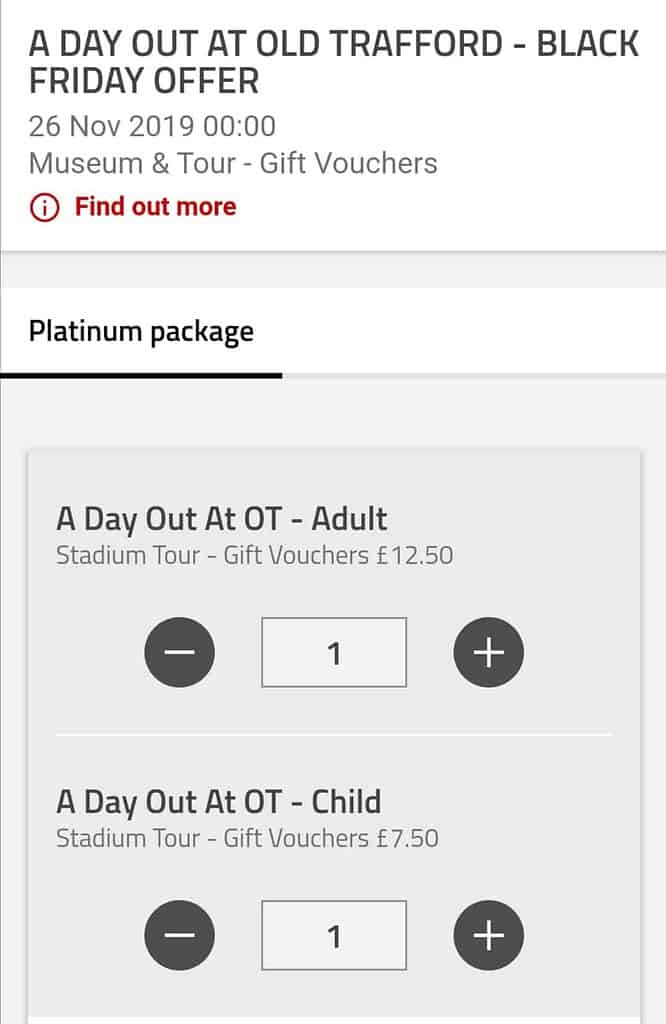Open the Find out more link
This screenshot has height=1024, width=666.
pyautogui.click(x=155, y=206)
